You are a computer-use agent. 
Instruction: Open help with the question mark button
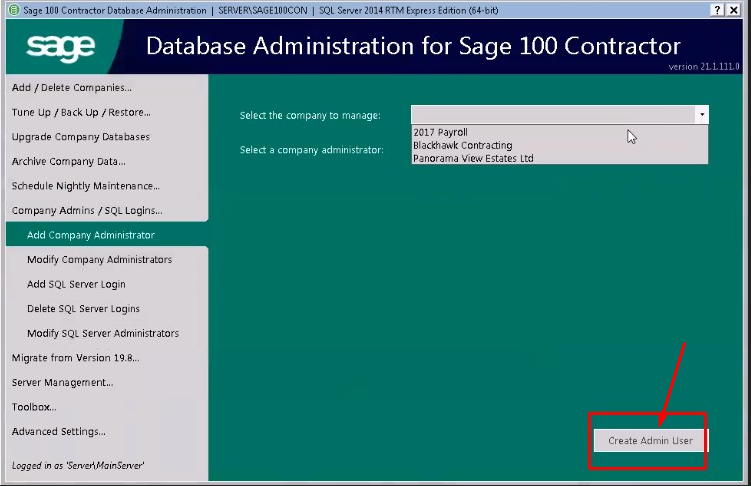click(717, 10)
